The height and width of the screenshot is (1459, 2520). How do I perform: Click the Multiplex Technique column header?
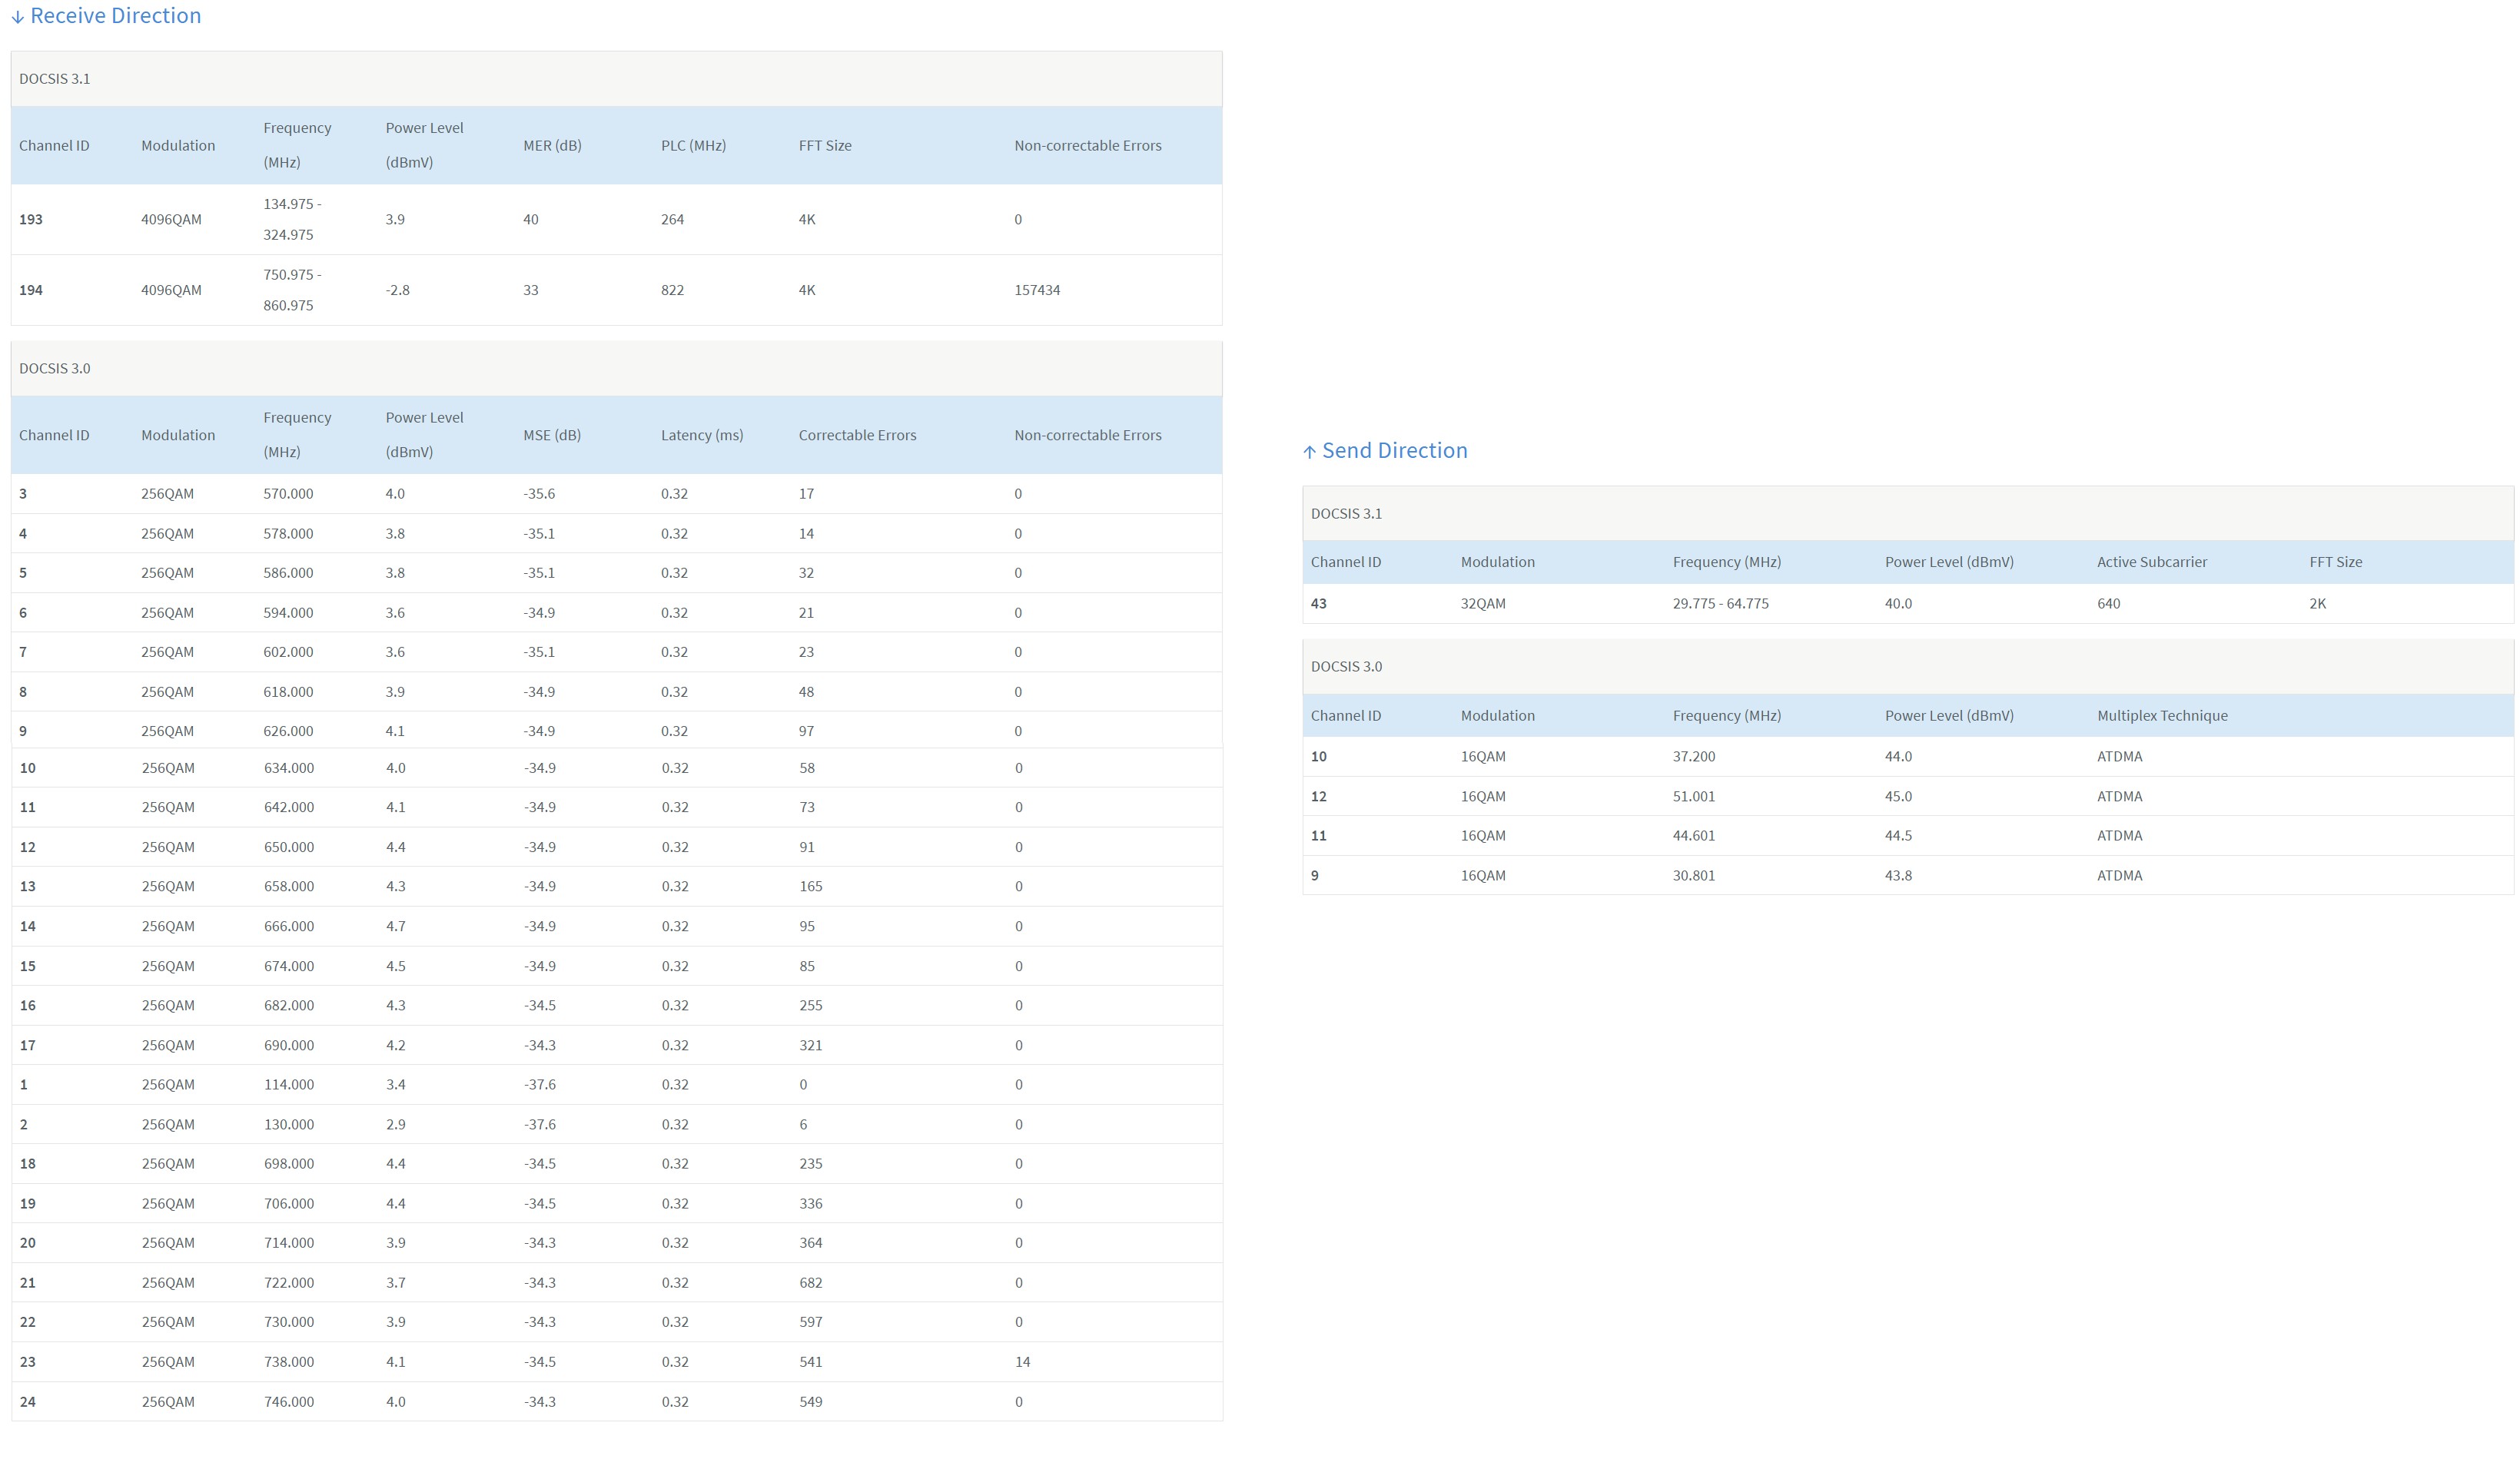point(2161,716)
